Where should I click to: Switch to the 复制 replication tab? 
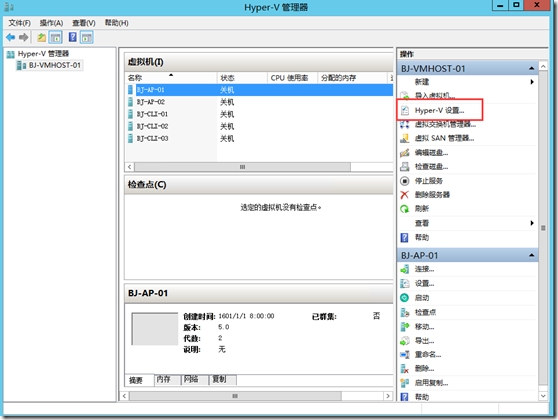coord(223,379)
